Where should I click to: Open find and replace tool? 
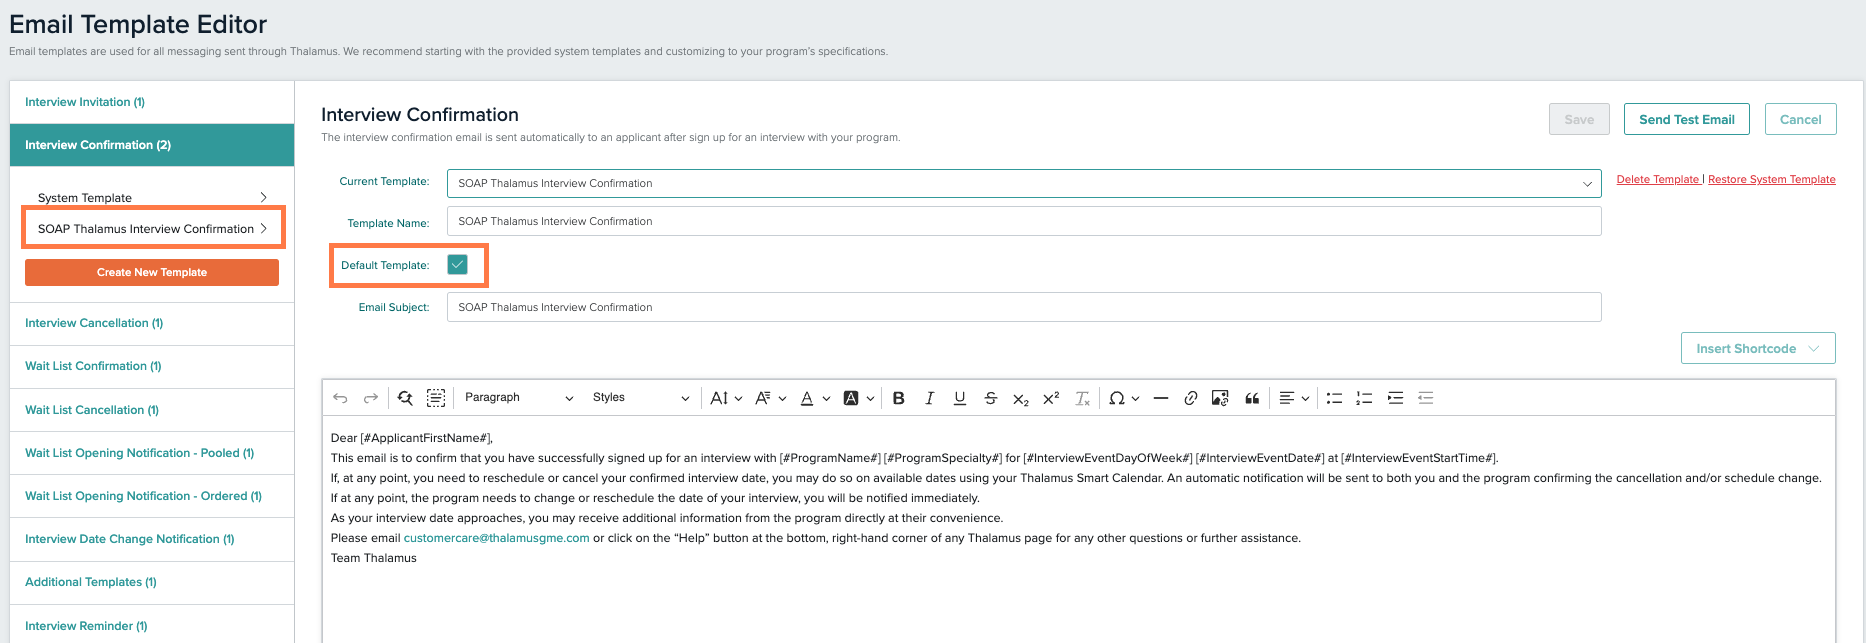pos(405,398)
